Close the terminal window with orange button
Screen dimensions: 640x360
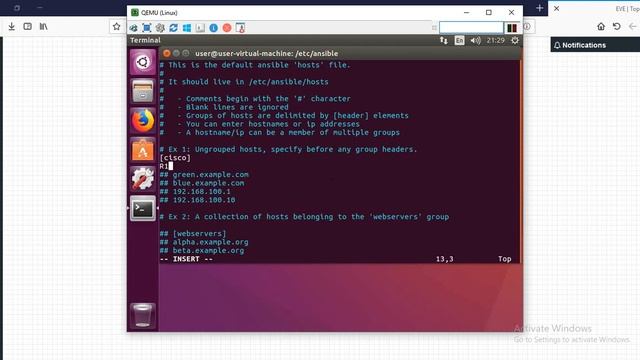tap(167, 53)
